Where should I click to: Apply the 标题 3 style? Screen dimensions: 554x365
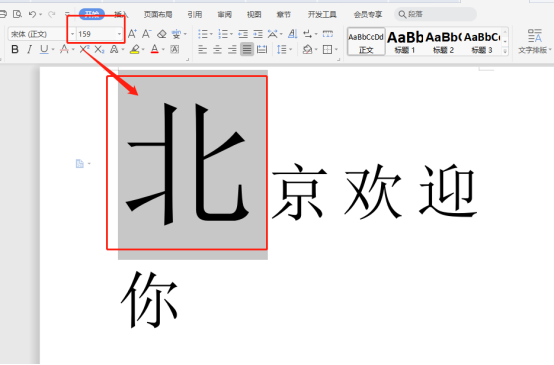tap(482, 42)
